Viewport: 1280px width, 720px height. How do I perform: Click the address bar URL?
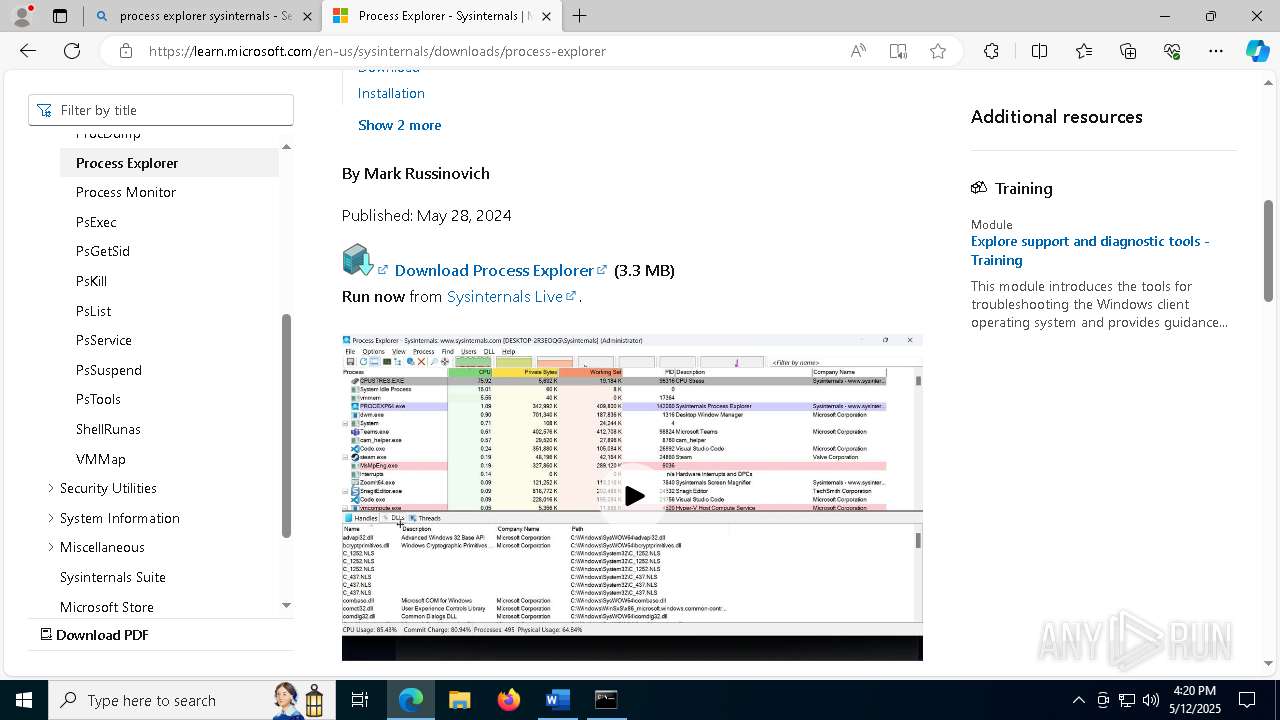377,51
